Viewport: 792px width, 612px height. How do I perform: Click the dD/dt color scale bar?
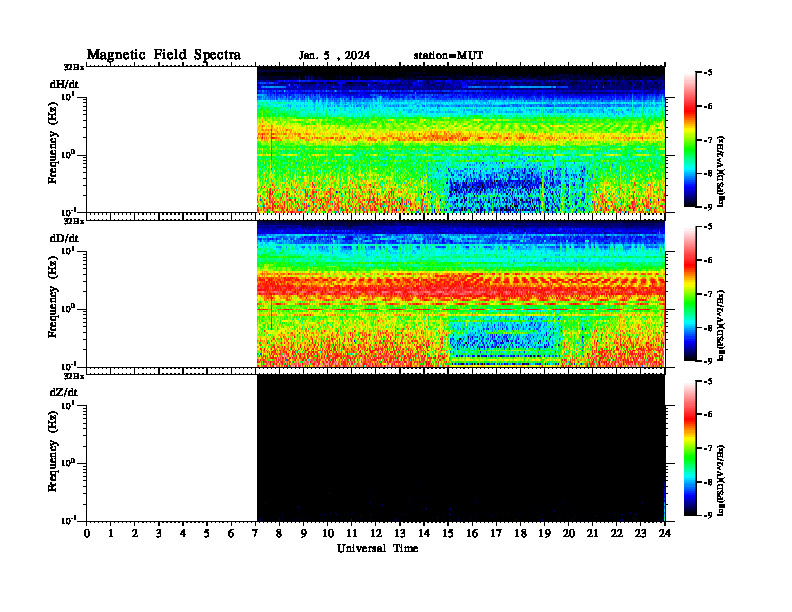pyautogui.click(x=690, y=294)
